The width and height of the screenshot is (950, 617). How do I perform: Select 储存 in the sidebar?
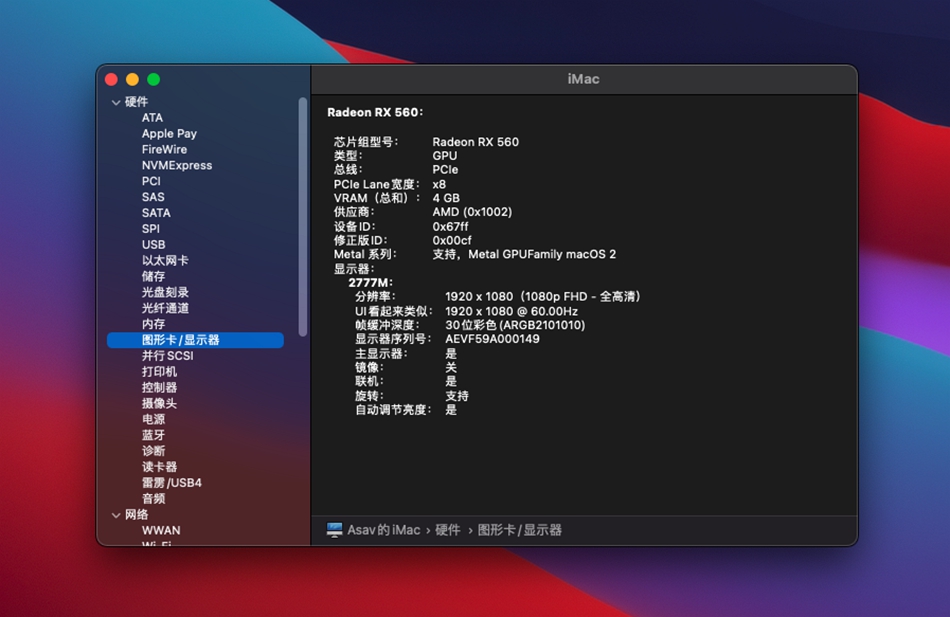click(x=153, y=276)
